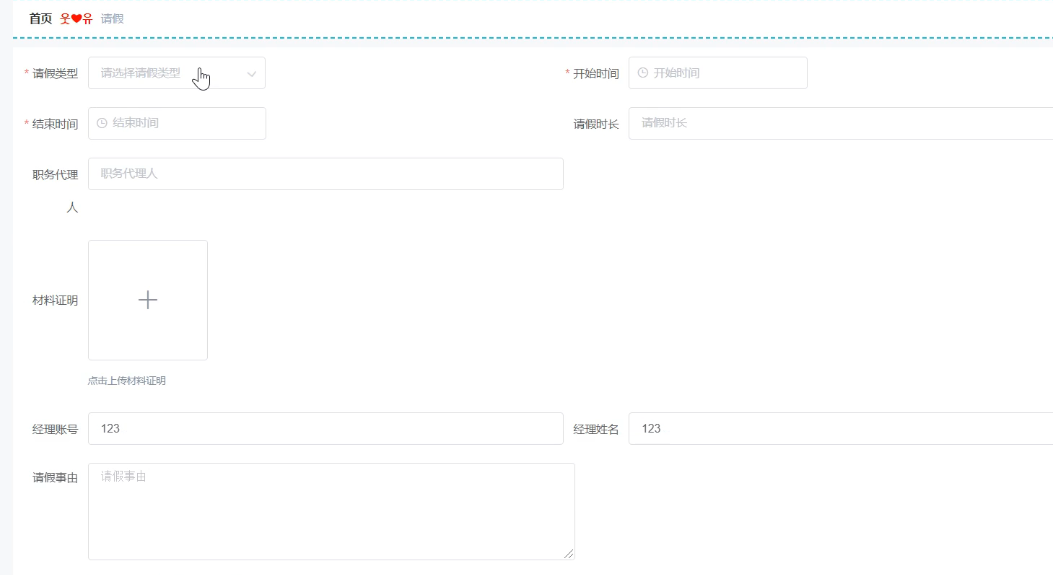This screenshot has width=1053, height=575.
Task: Focus the 职务代理人 input field
Action: (325, 173)
